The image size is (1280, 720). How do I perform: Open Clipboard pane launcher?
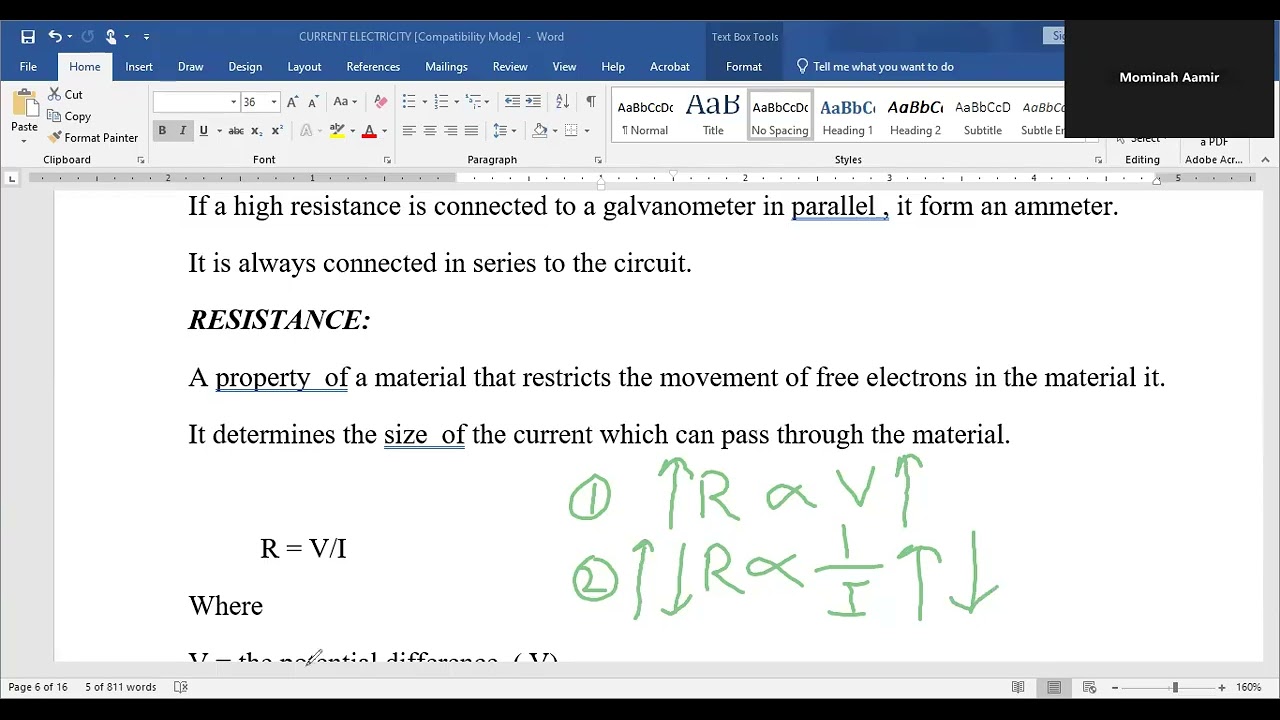click(x=141, y=160)
